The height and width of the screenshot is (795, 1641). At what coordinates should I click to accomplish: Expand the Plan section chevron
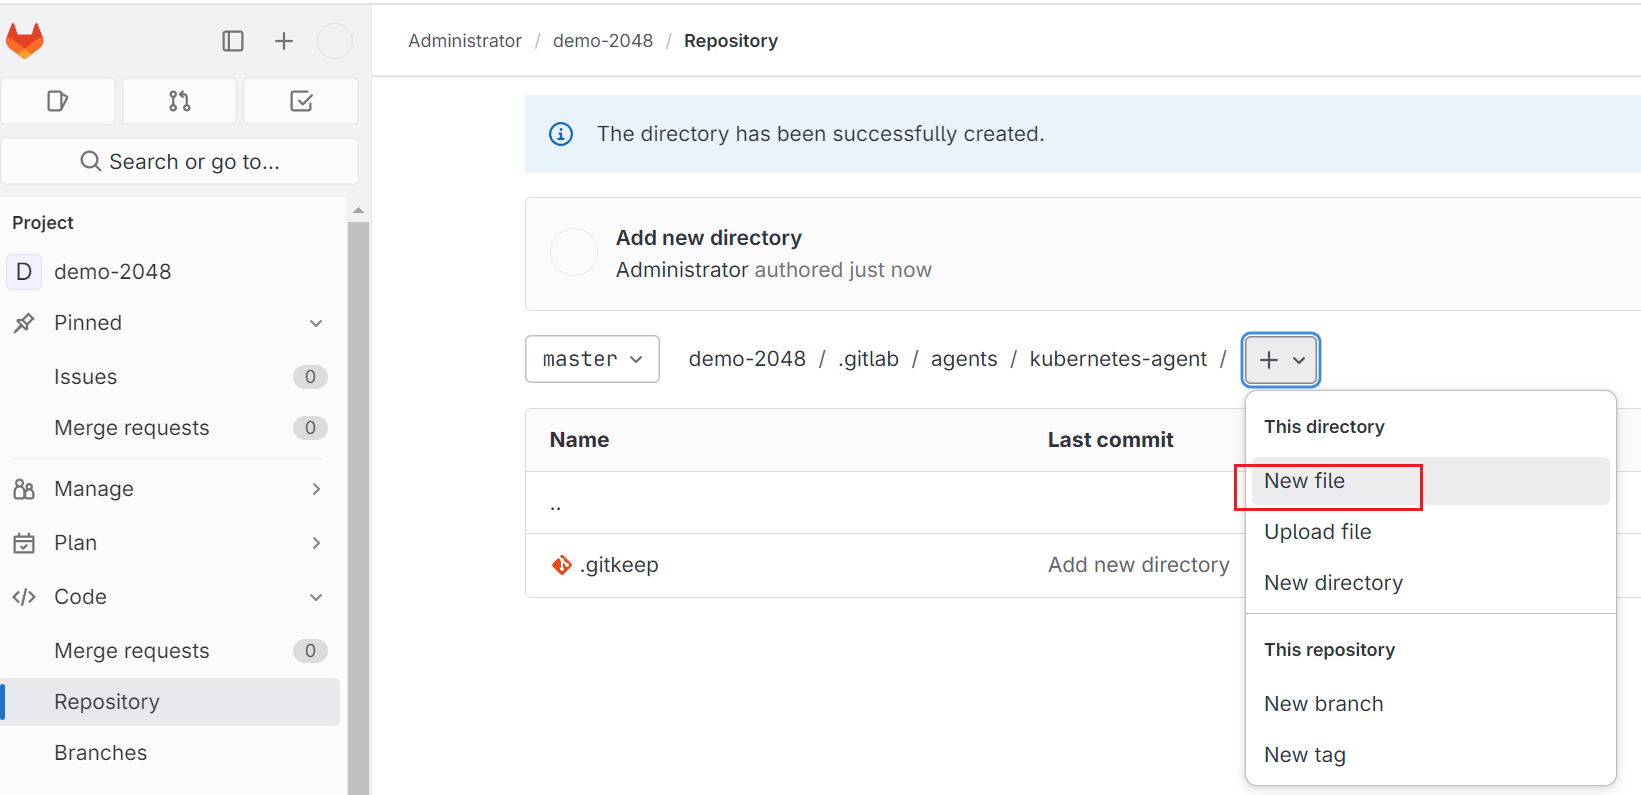click(316, 543)
